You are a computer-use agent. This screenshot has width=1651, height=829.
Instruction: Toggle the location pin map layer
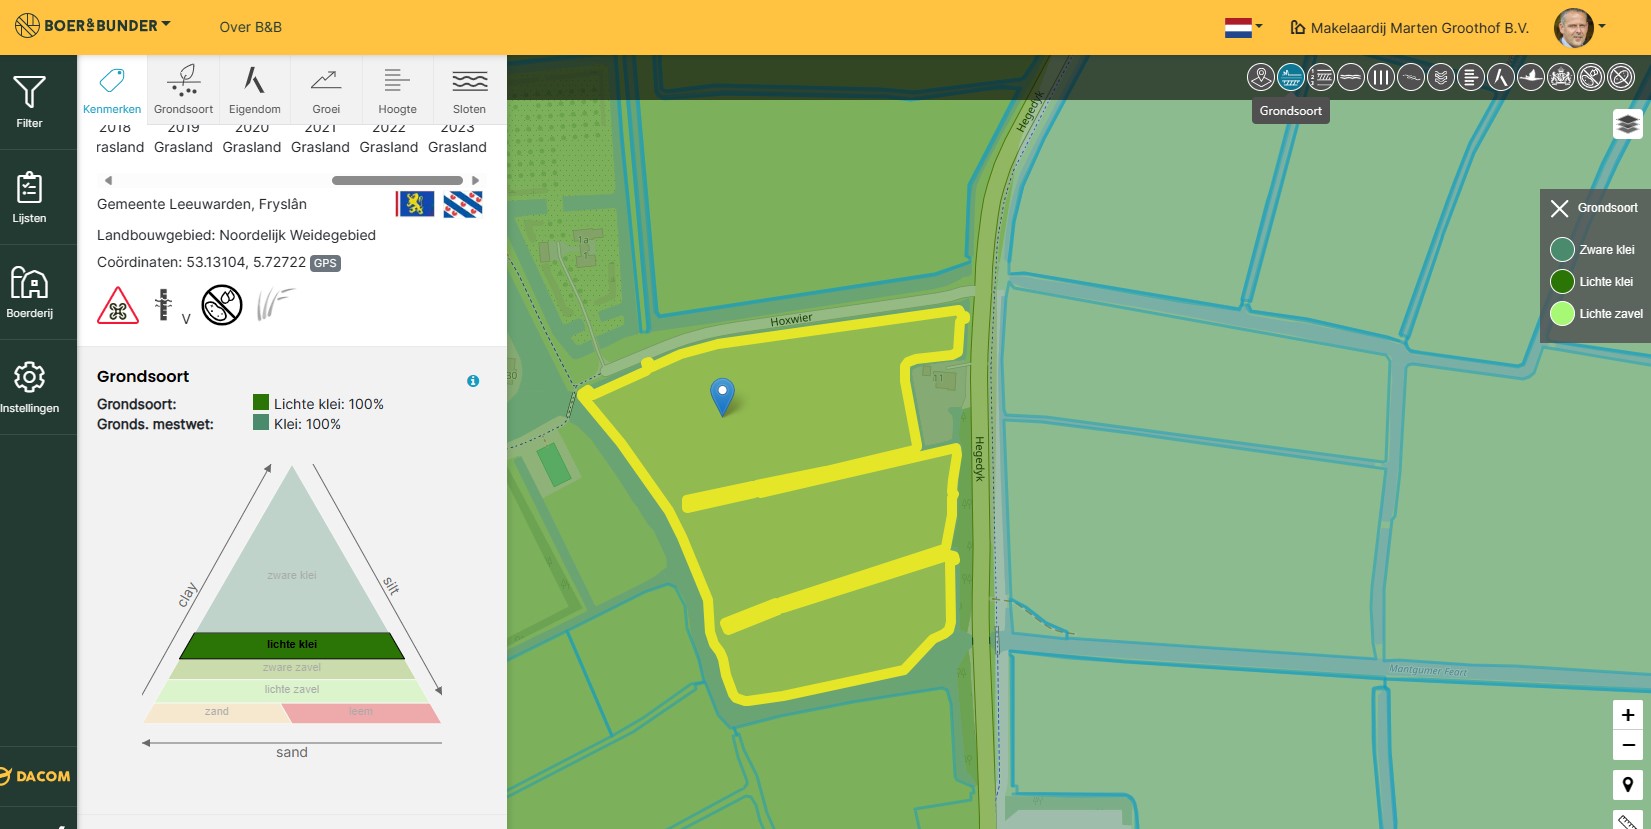tap(1261, 77)
